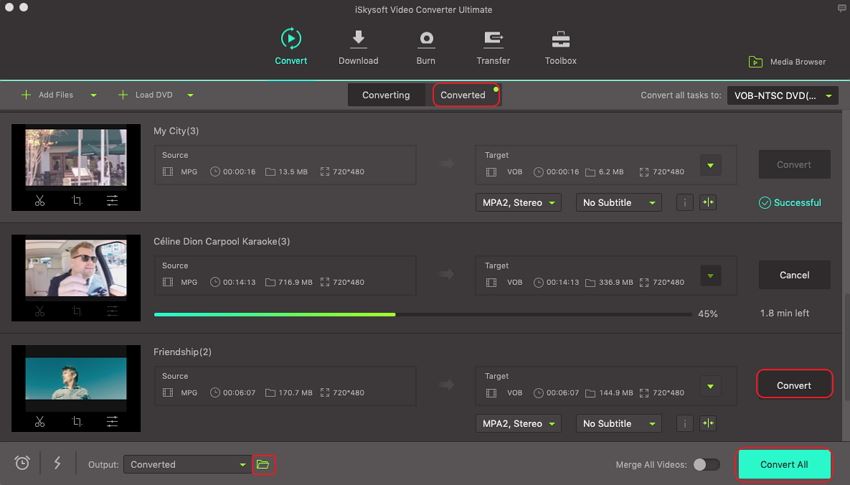Toggle the Merge All Videos switch
Screen dimensions: 850x485
click(x=706, y=464)
